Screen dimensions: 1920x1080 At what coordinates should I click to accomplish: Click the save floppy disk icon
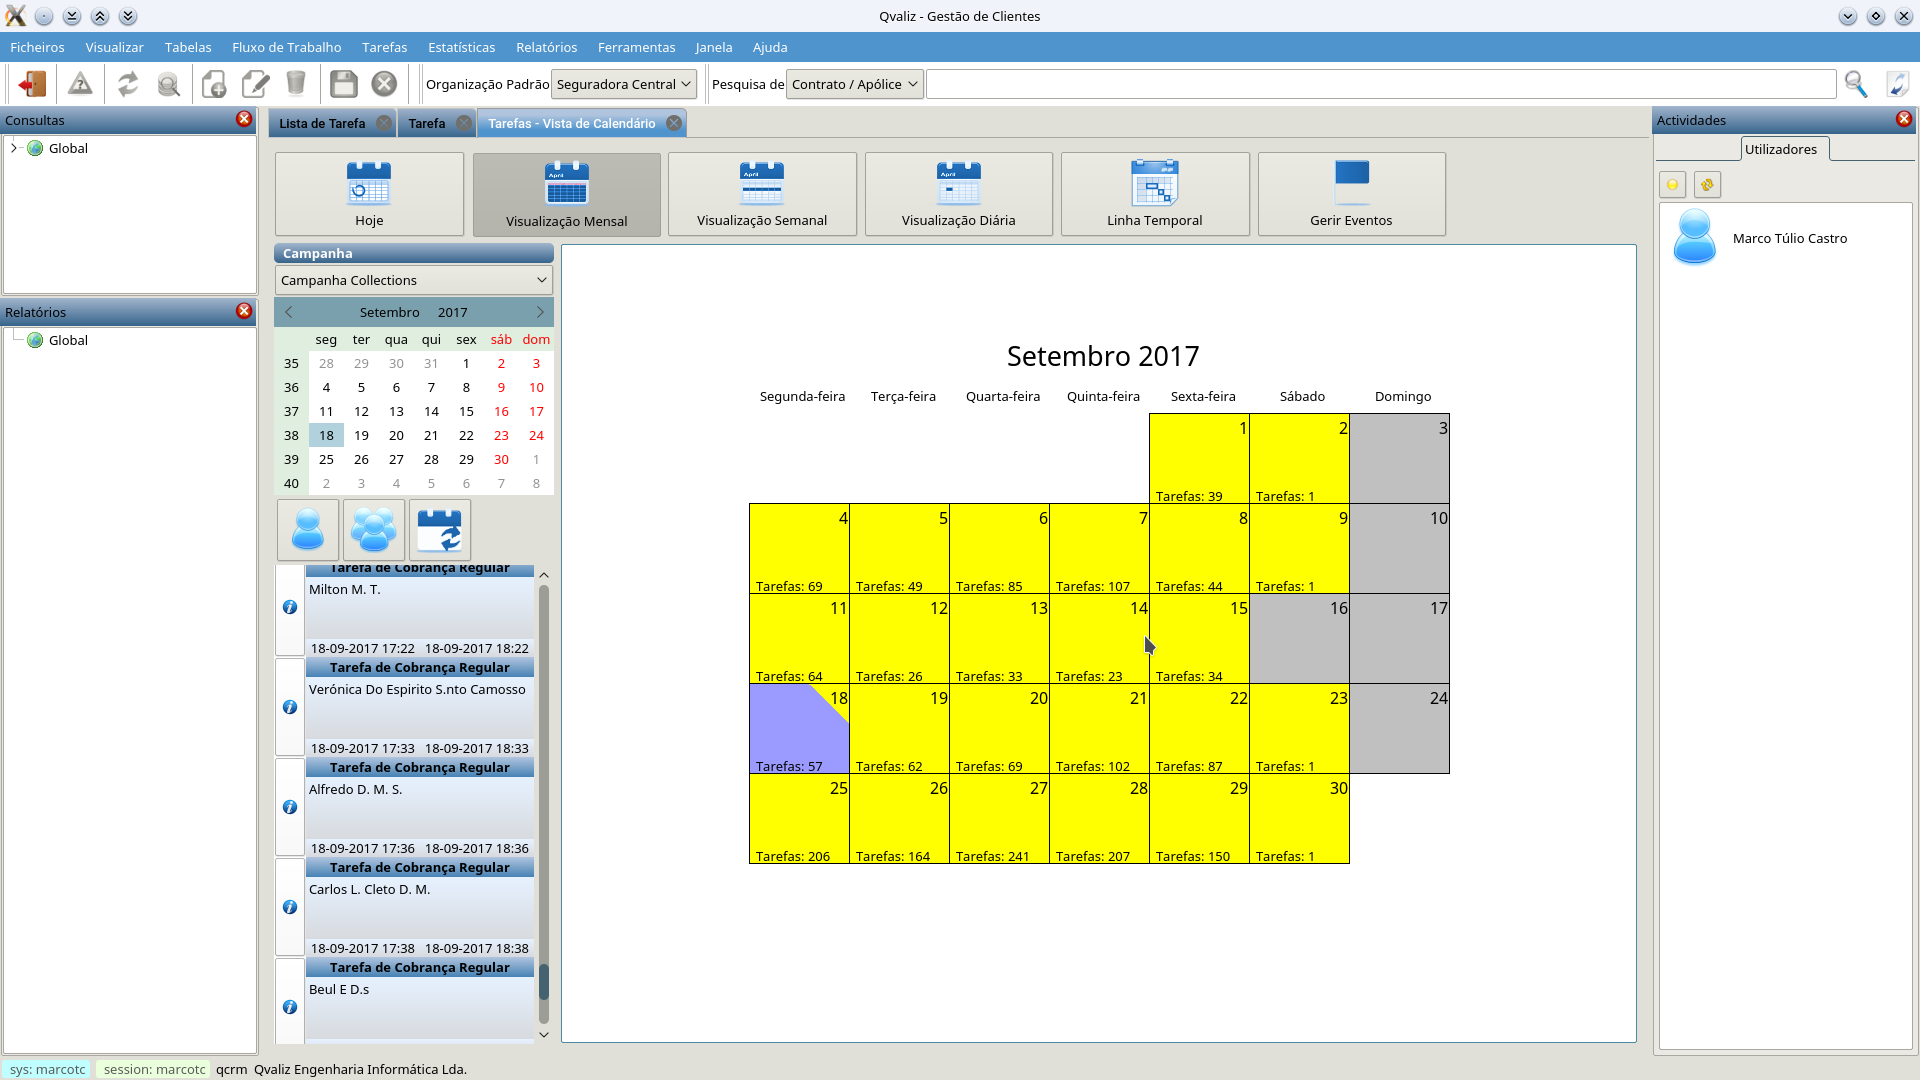343,84
